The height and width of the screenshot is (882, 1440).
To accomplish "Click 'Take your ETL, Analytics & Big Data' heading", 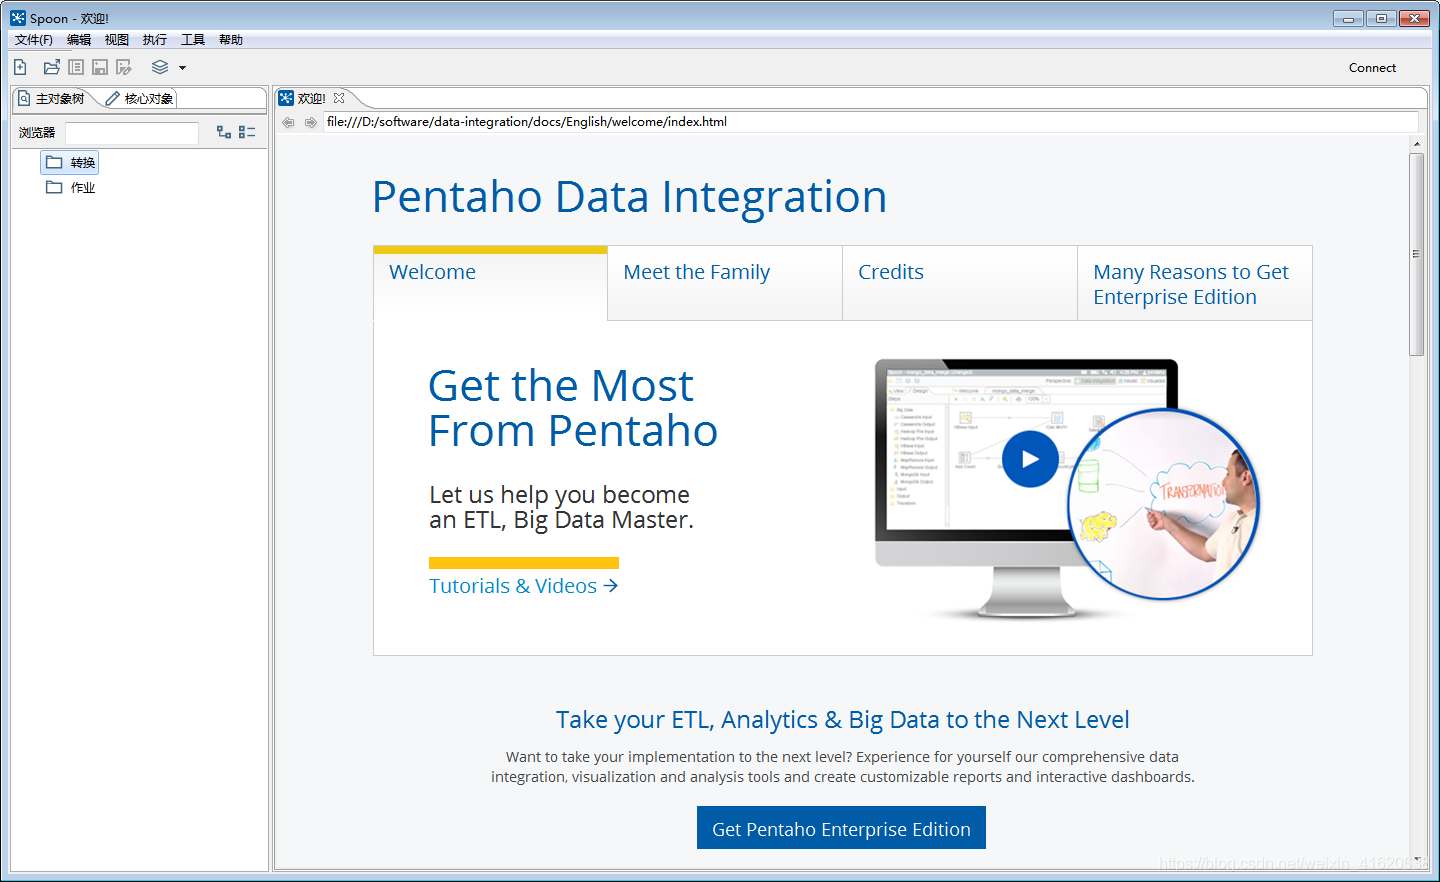I will pyautogui.click(x=843, y=720).
